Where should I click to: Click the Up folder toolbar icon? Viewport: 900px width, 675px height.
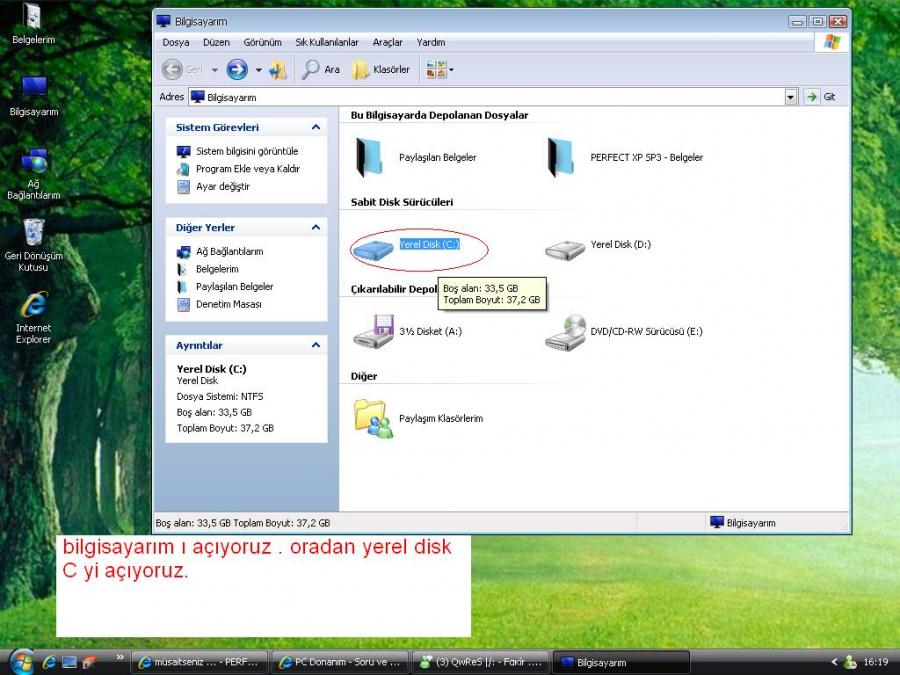(277, 69)
